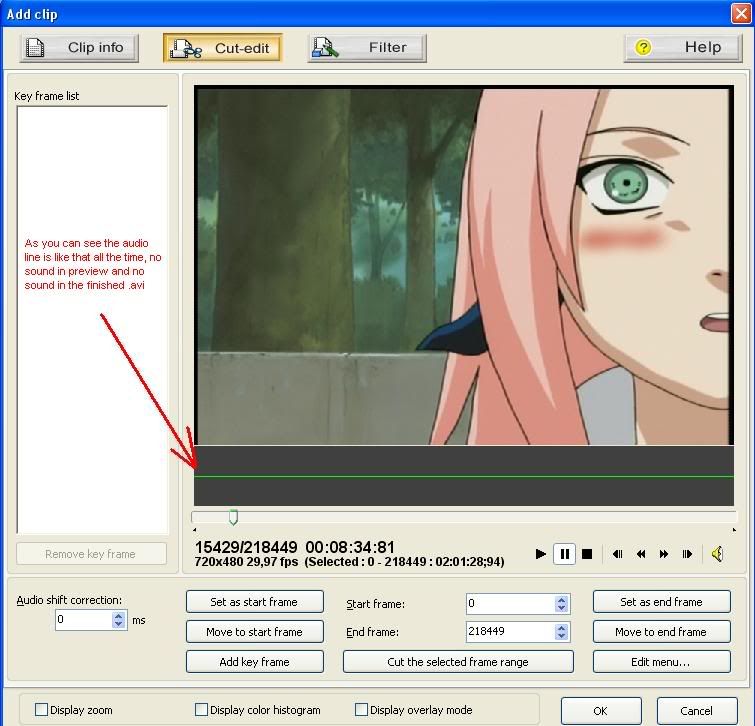This screenshot has height=726, width=755.
Task: Click Set as start frame
Action: 255,602
